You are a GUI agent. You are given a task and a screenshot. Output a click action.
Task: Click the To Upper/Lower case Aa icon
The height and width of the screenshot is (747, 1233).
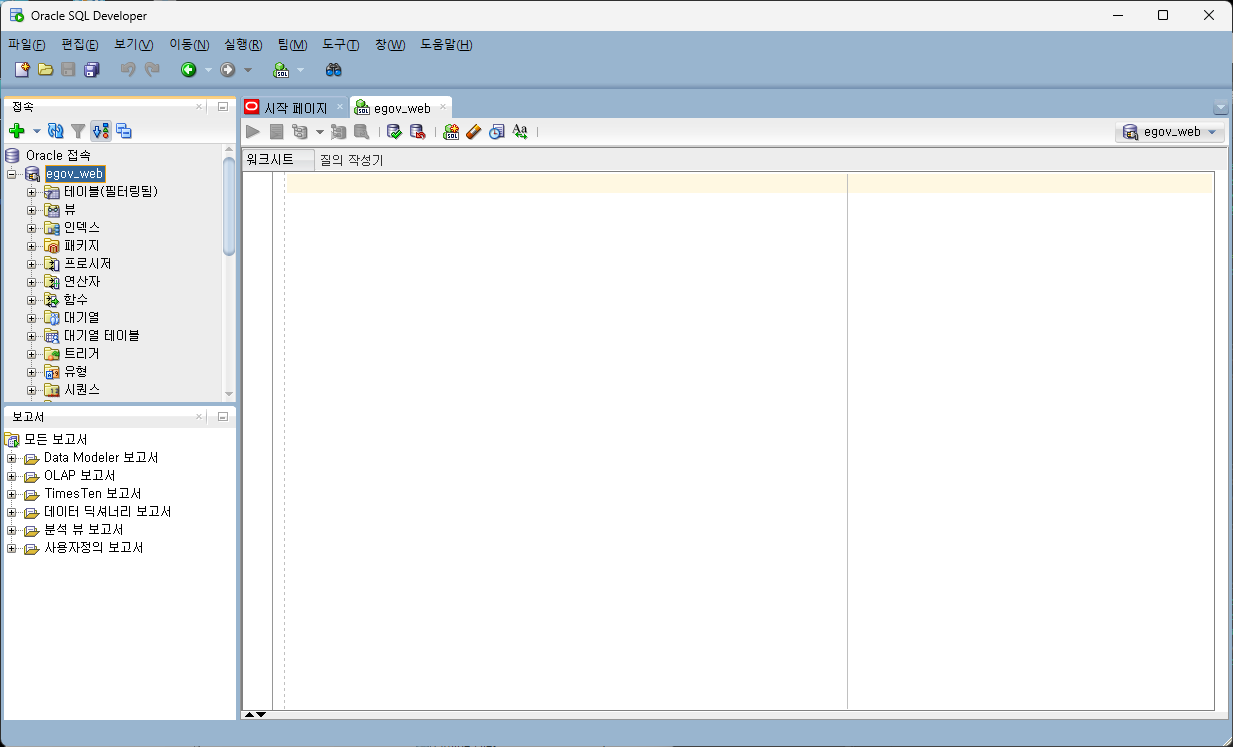520,132
